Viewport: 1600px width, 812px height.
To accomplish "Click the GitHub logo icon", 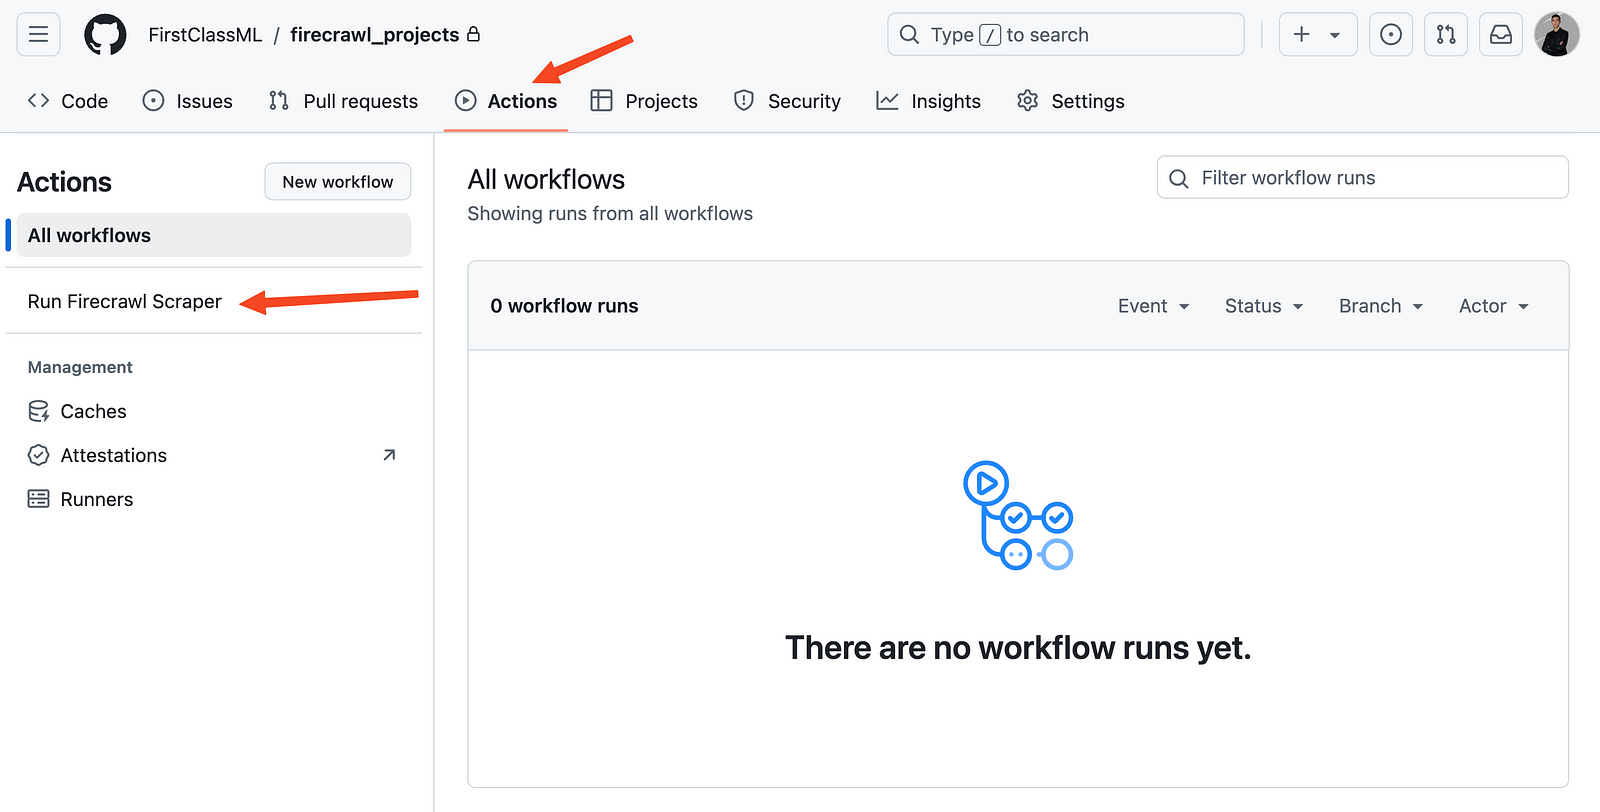I will click(x=105, y=35).
